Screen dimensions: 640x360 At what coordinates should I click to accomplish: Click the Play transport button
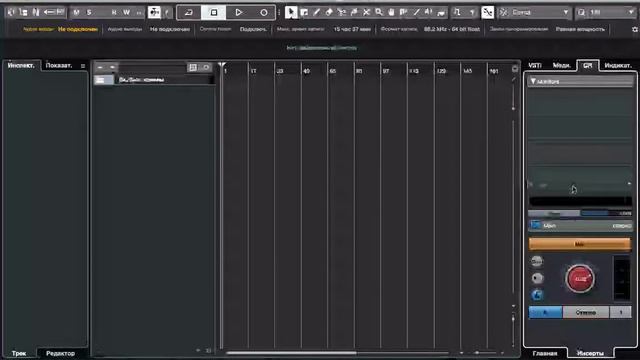click(239, 13)
